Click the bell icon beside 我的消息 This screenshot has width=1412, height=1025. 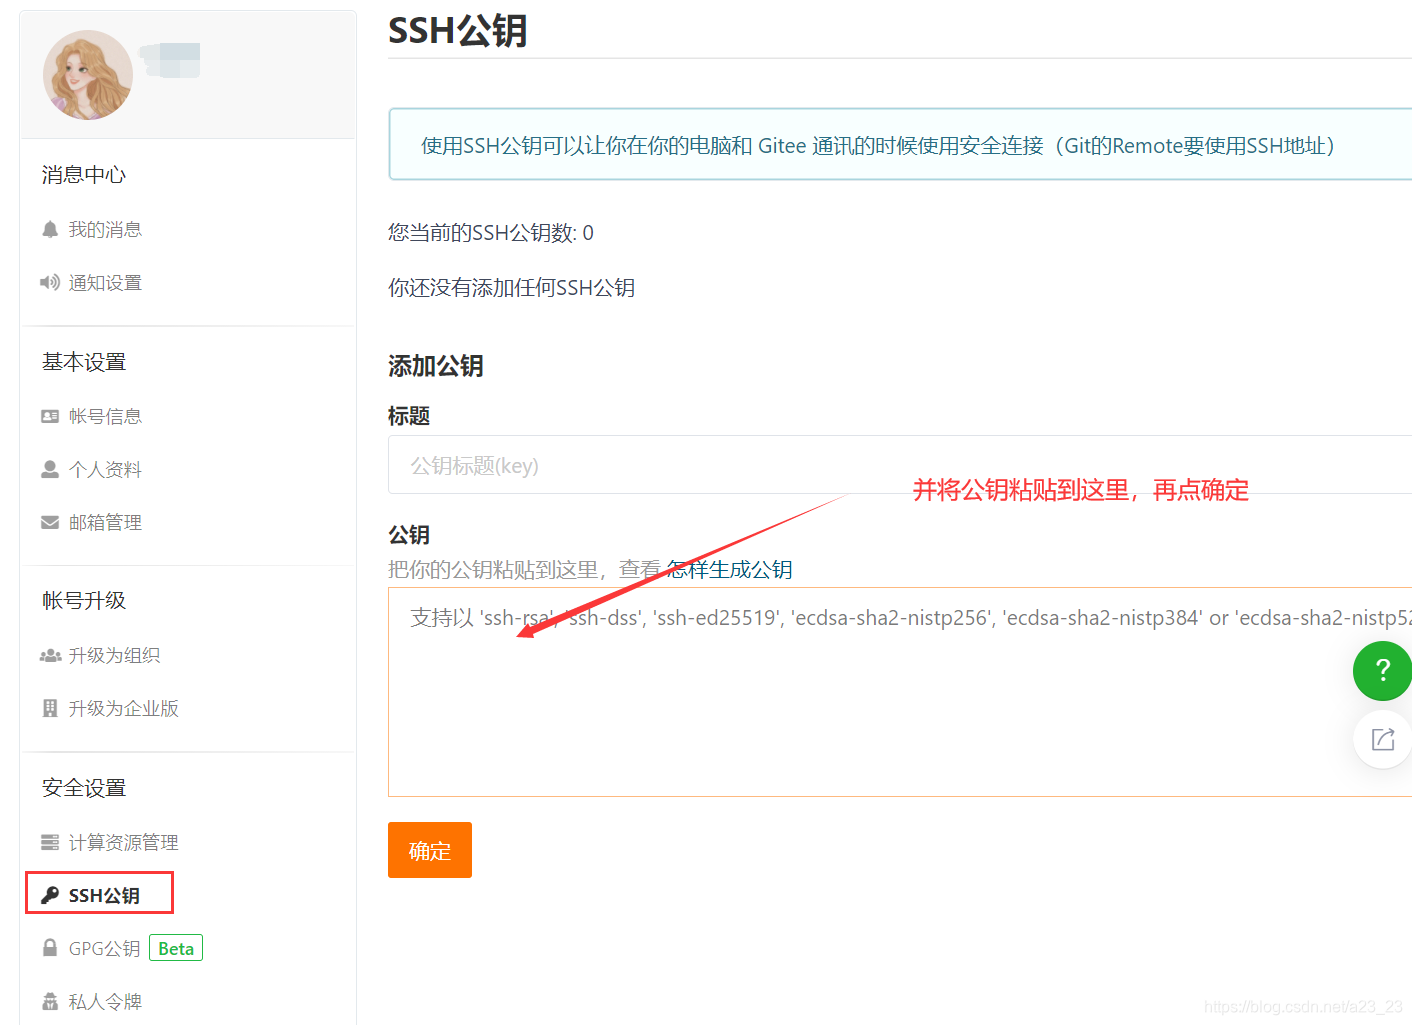pyautogui.click(x=49, y=229)
